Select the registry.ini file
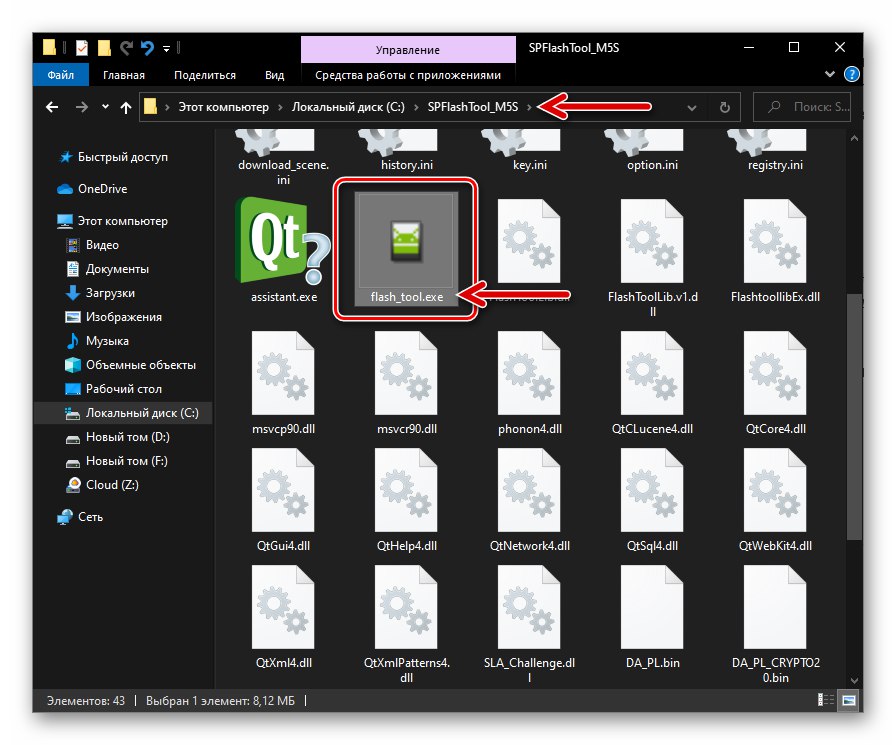Viewport: 896px width, 745px height. pos(775,150)
